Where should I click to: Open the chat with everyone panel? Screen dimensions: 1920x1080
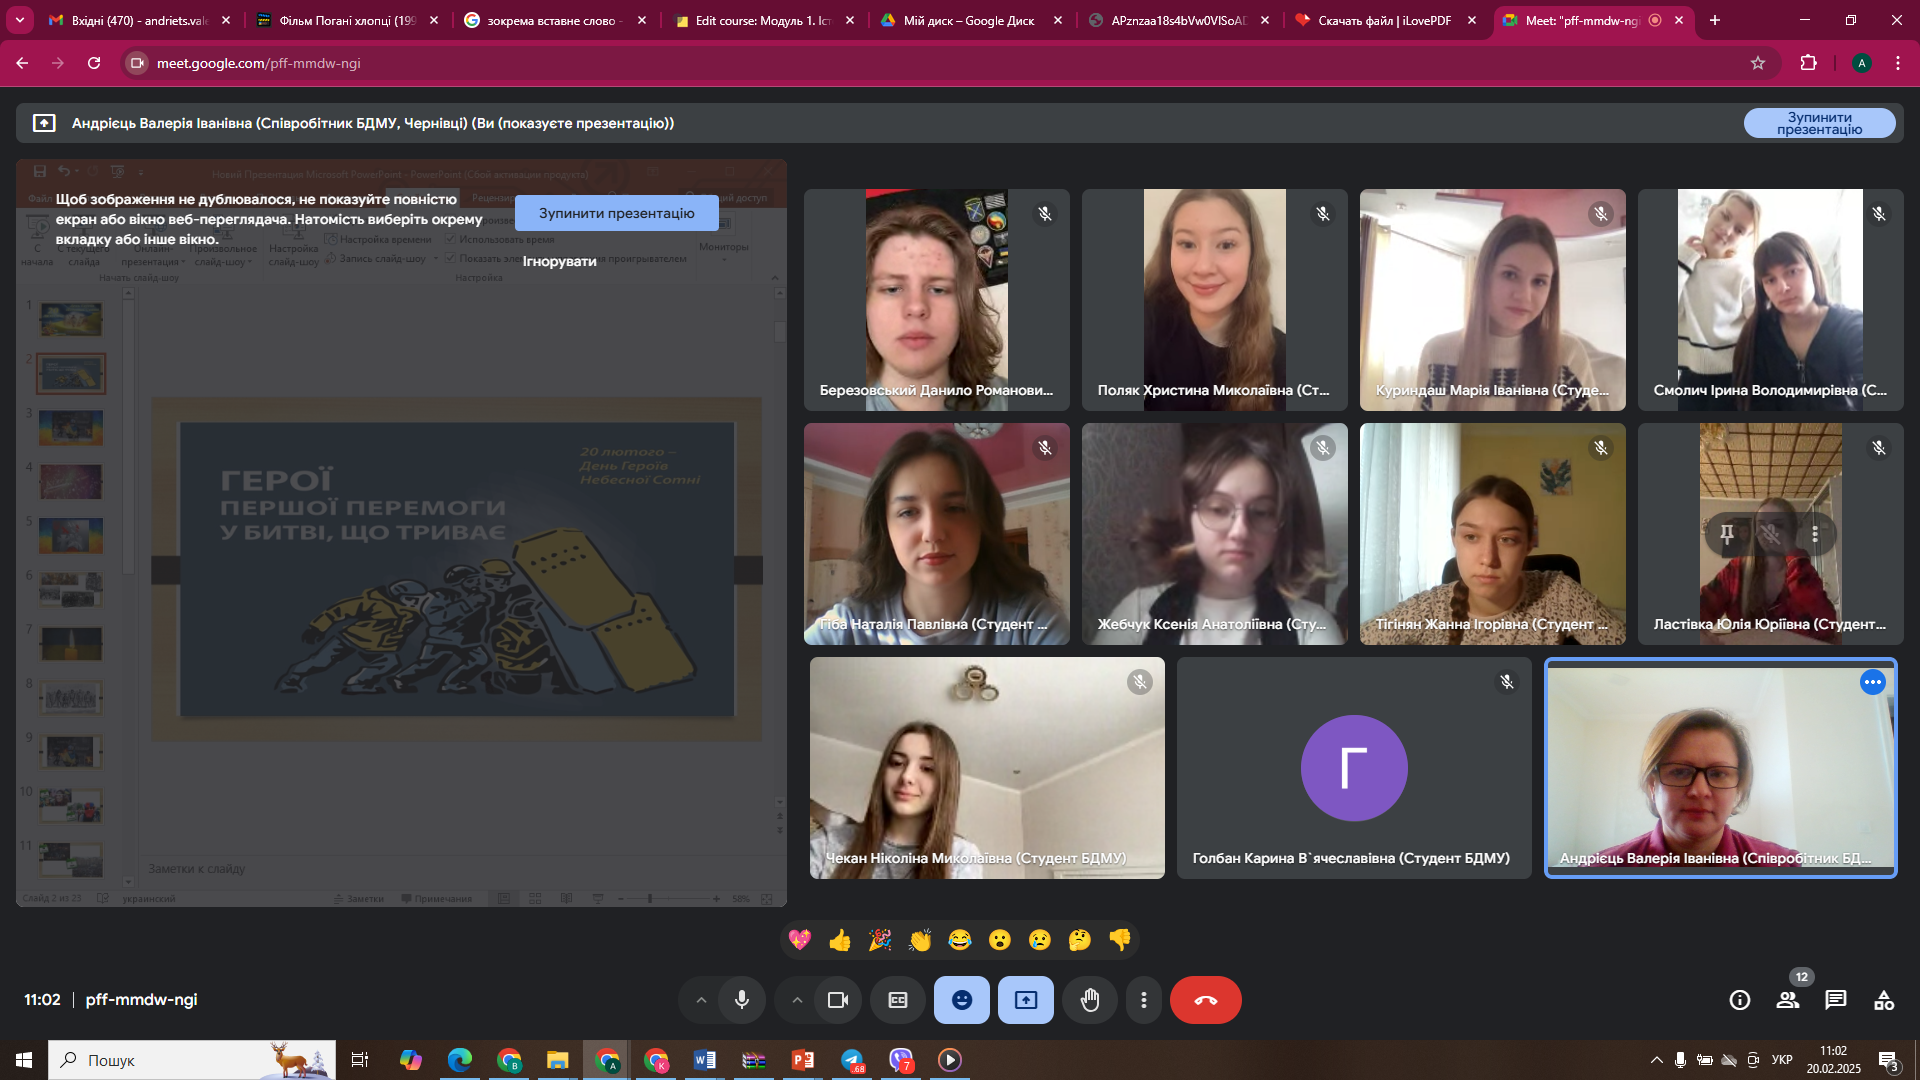[x=1836, y=1000]
